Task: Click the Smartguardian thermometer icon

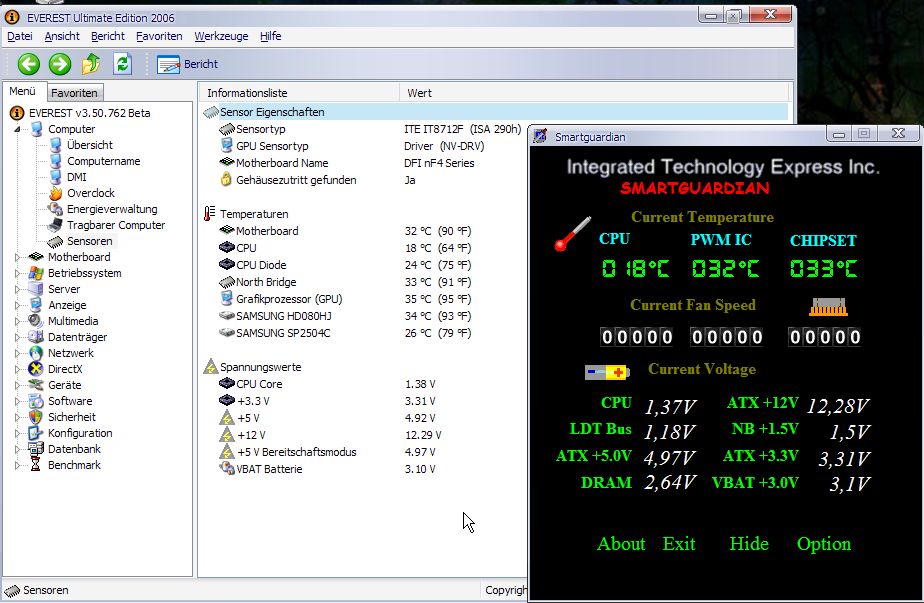Action: [x=572, y=234]
